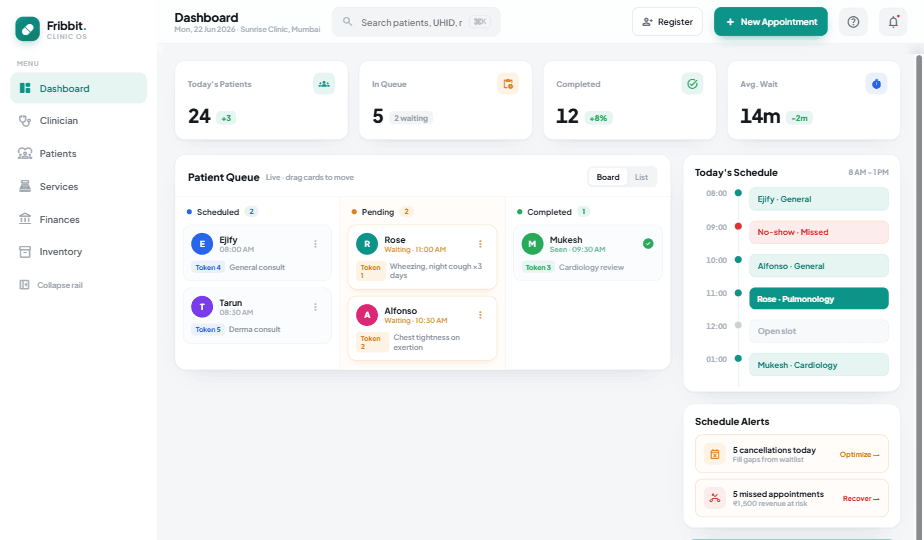Click the Today's Patients people icon

tap(324, 84)
